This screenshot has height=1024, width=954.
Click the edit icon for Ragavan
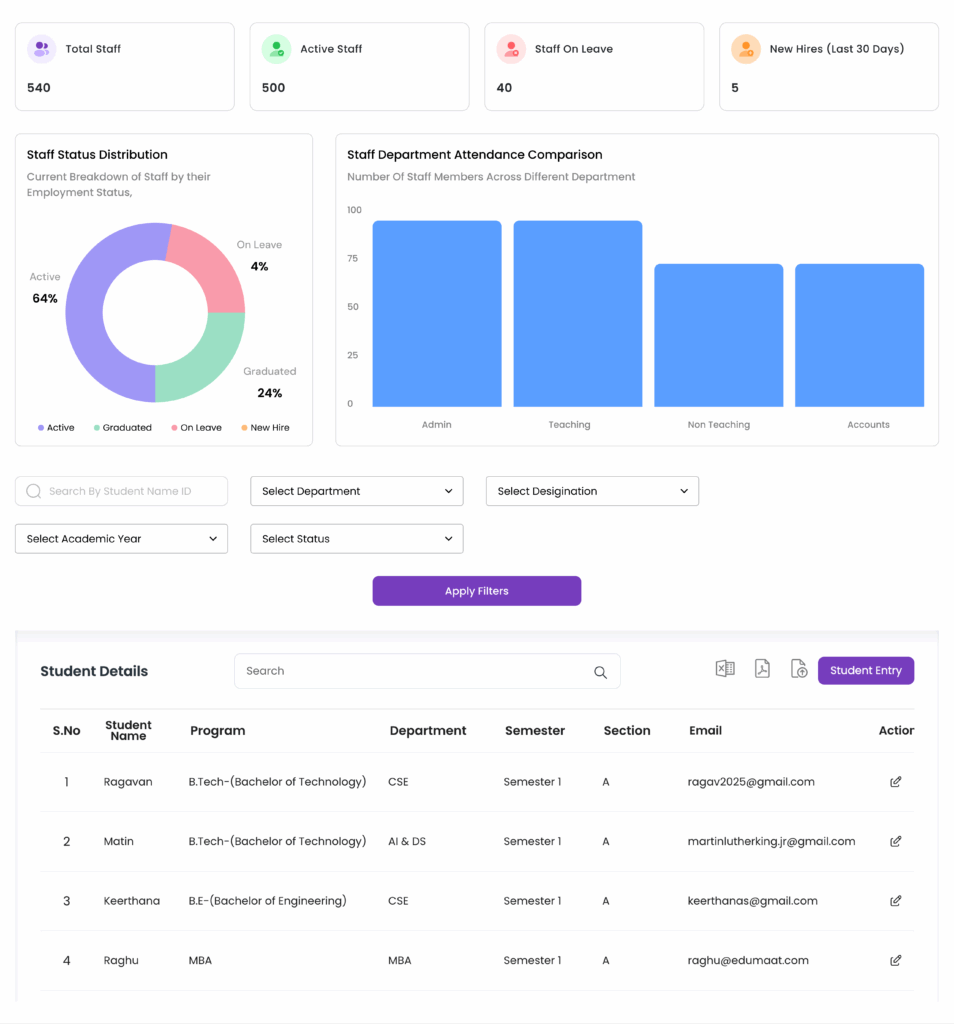pos(895,782)
